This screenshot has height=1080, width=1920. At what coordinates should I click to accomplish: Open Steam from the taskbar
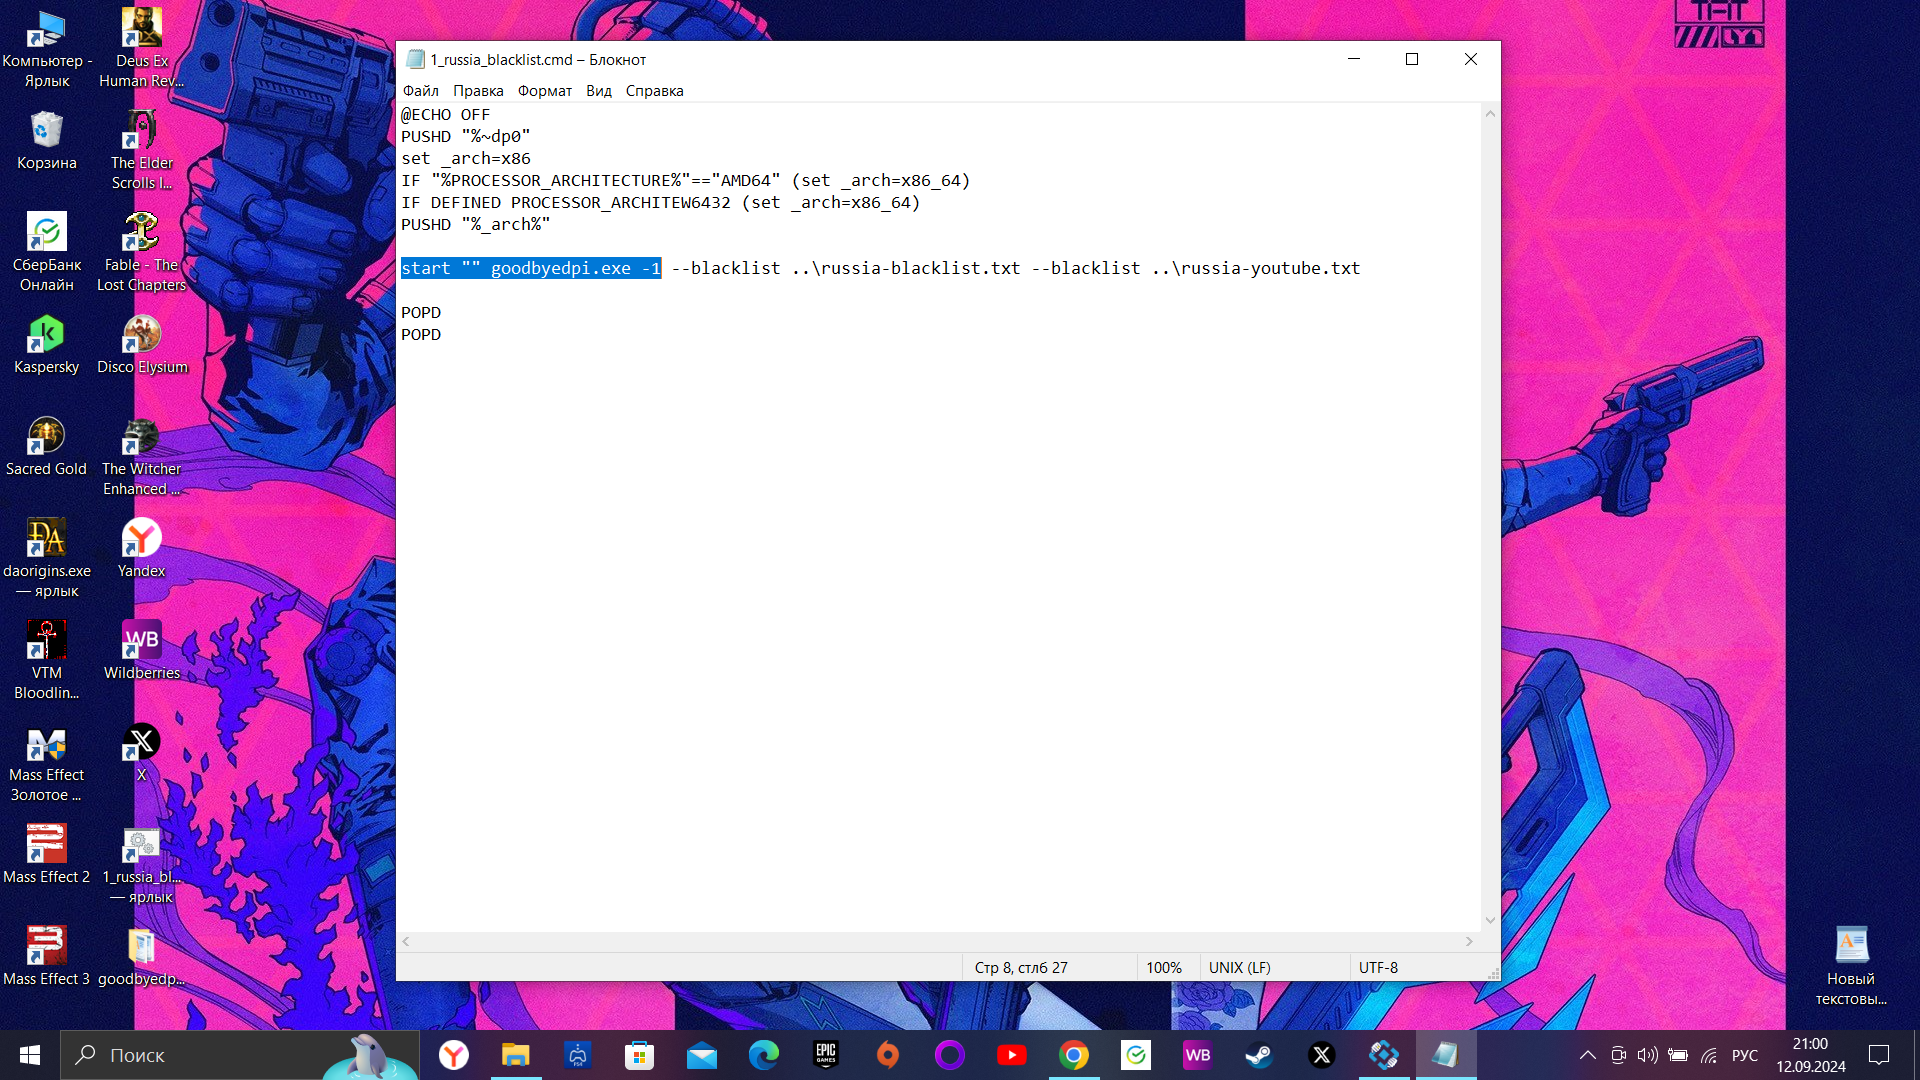click(x=1260, y=1055)
